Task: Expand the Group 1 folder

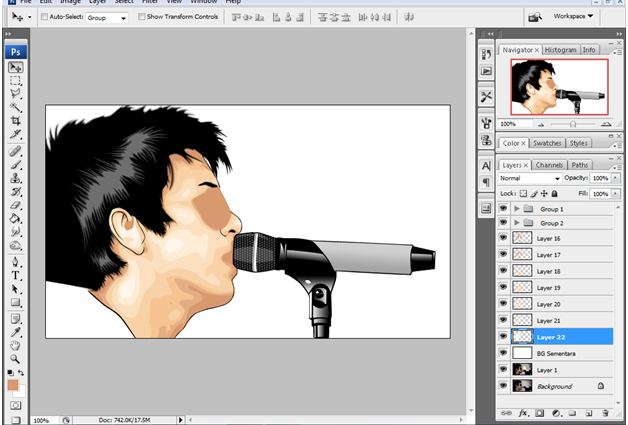Action: point(517,209)
